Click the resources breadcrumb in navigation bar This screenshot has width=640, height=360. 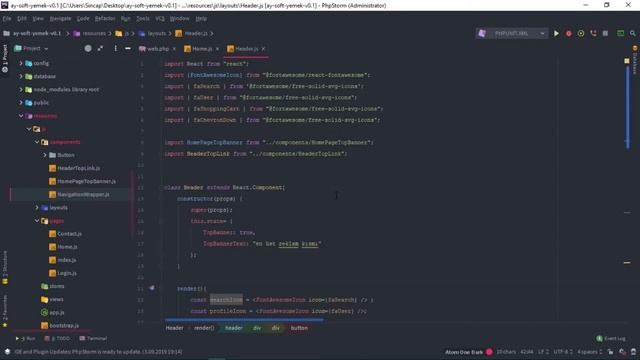pos(94,33)
